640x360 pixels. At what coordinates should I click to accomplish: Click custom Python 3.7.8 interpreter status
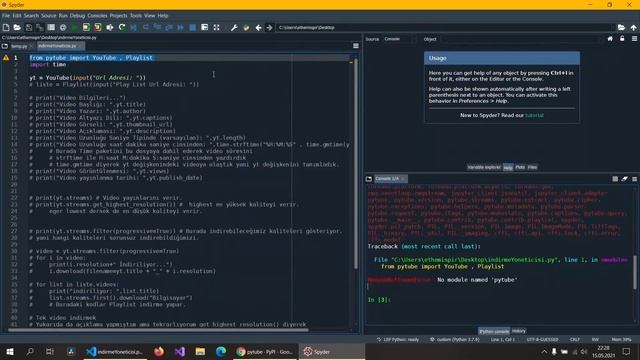[x=455, y=340]
